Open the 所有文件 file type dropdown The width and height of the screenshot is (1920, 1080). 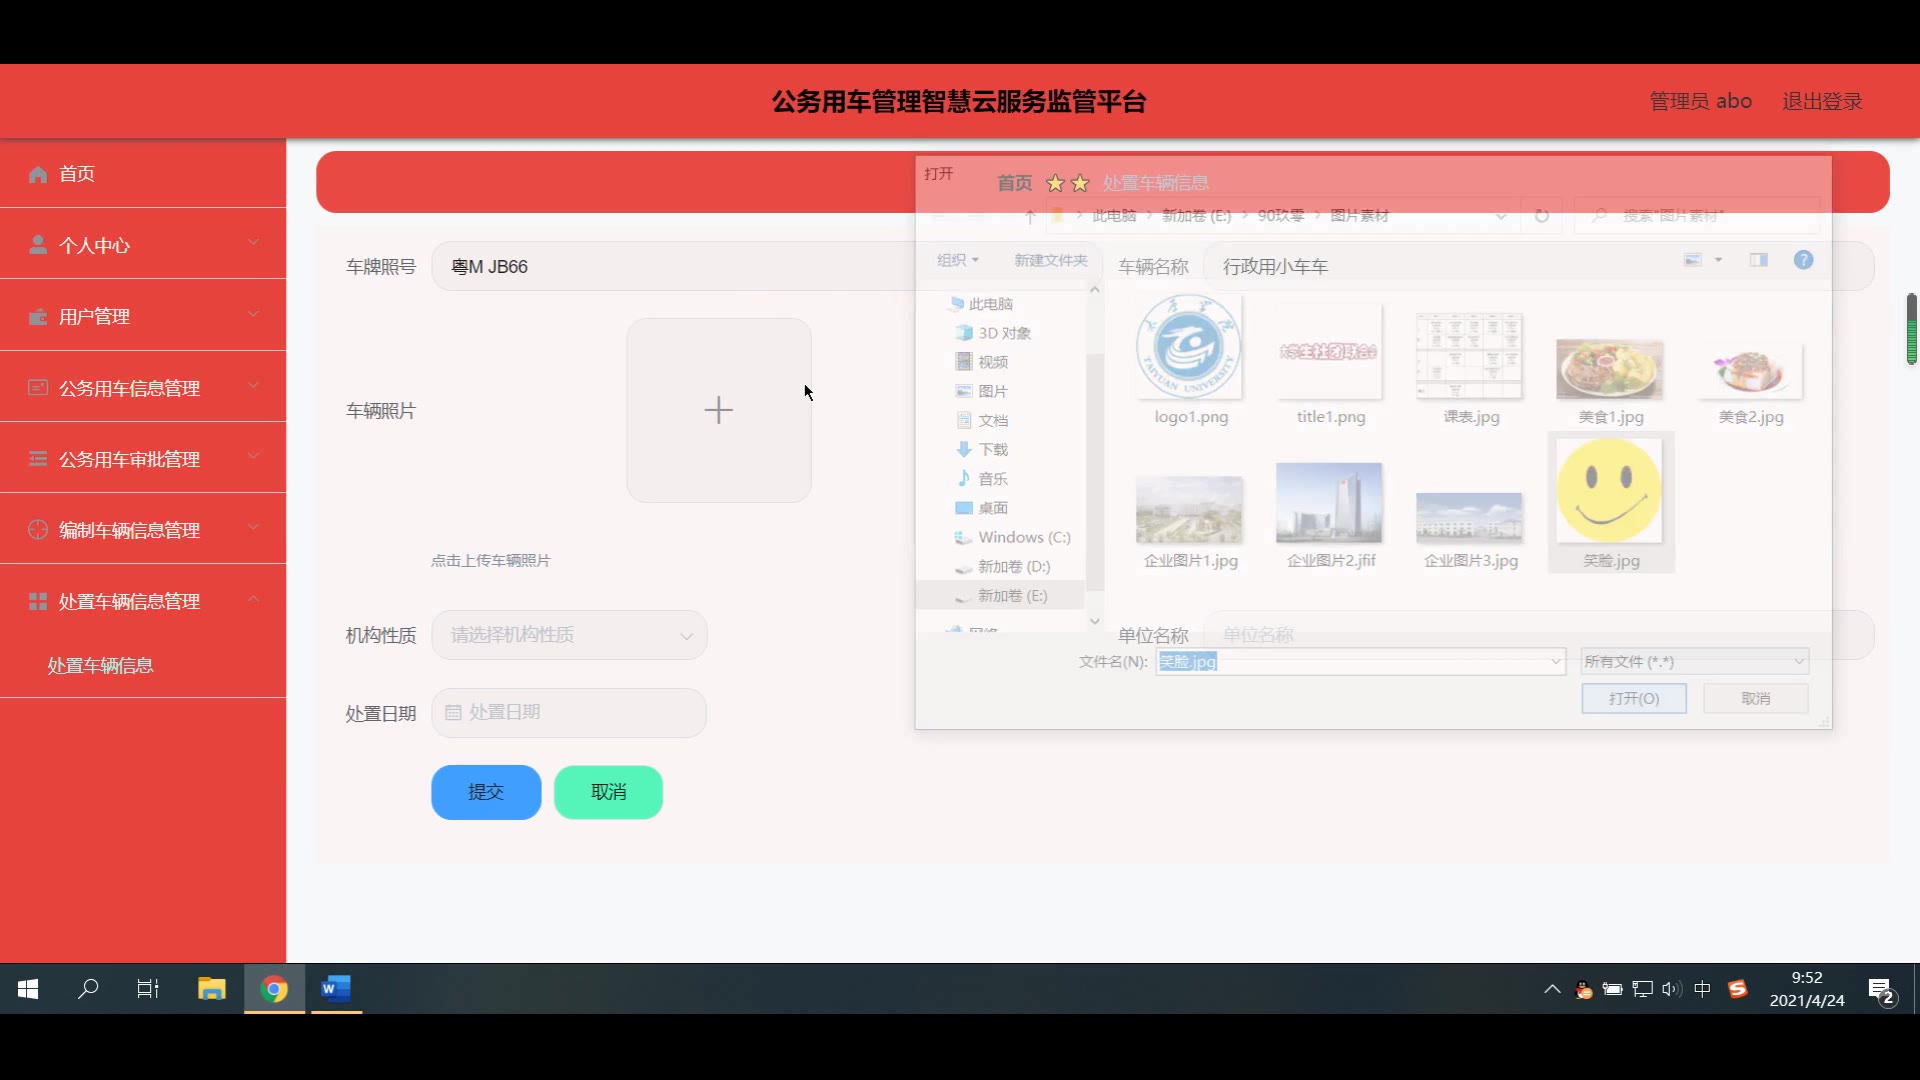coord(1694,662)
